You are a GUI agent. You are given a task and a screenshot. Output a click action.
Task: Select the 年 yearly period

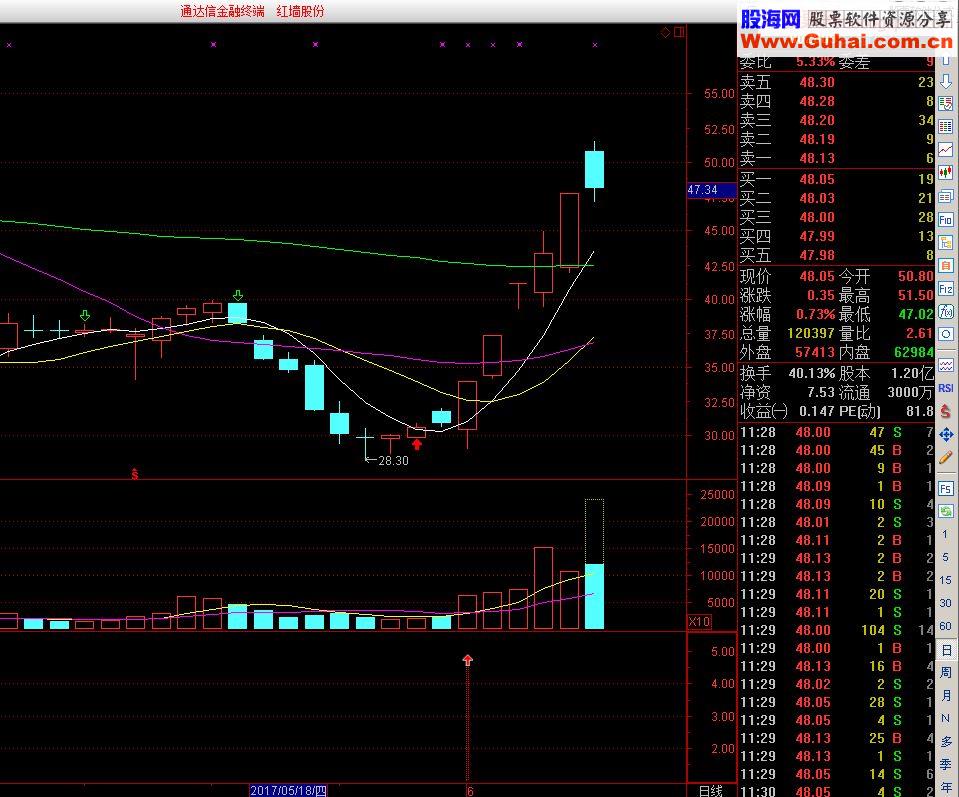[946, 787]
